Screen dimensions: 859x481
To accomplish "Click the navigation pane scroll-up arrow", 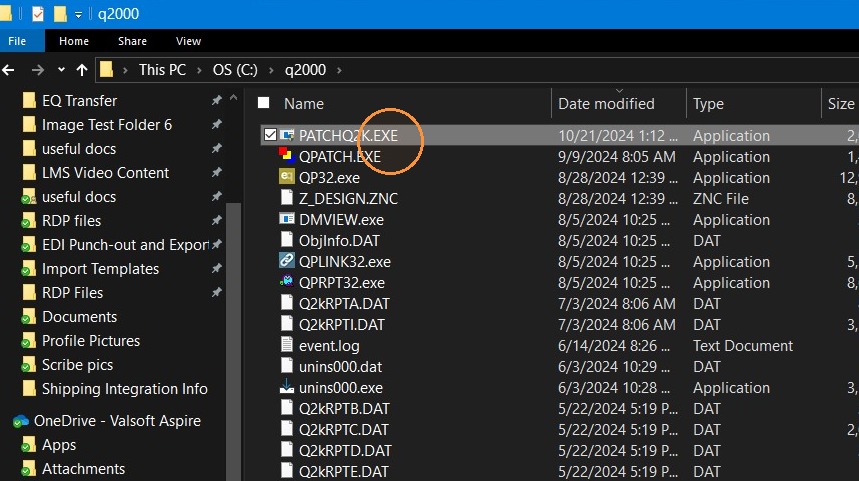I will click(x=233, y=98).
